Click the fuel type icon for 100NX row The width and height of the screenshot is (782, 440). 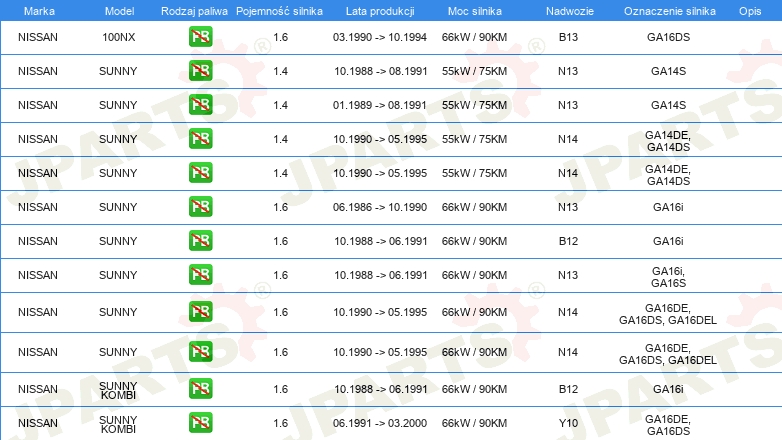[x=200, y=37]
